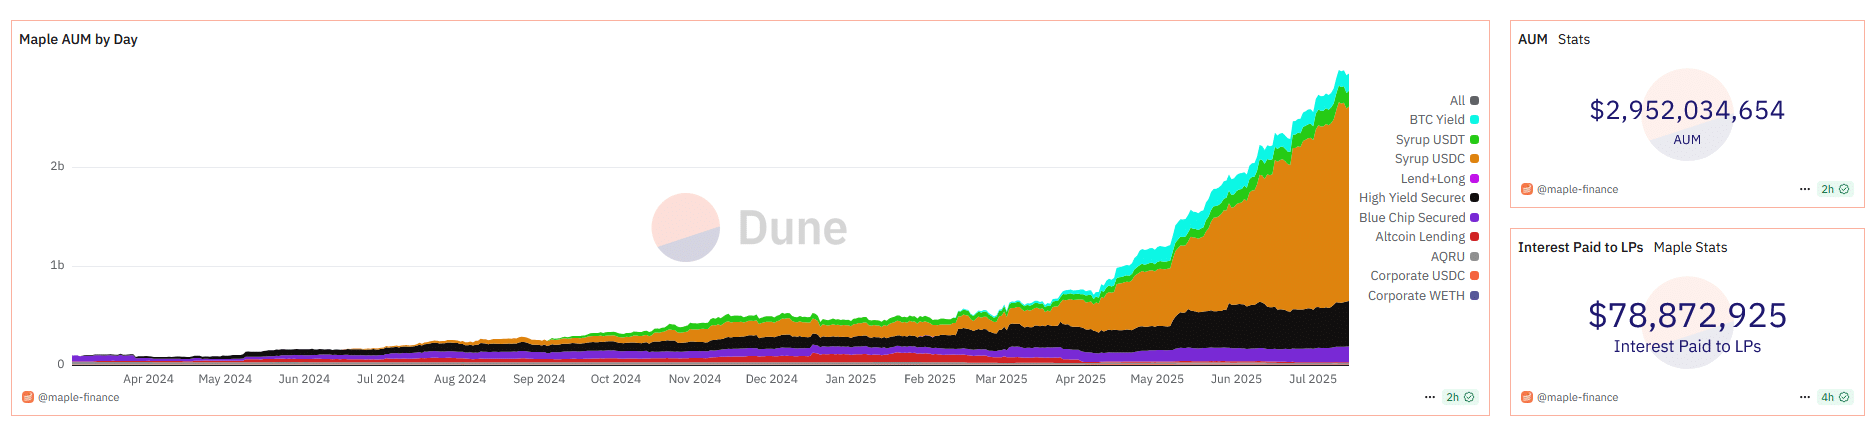Click the orange-red Corporate USDC color dot
This screenshot has width=1870, height=421.
[1474, 276]
